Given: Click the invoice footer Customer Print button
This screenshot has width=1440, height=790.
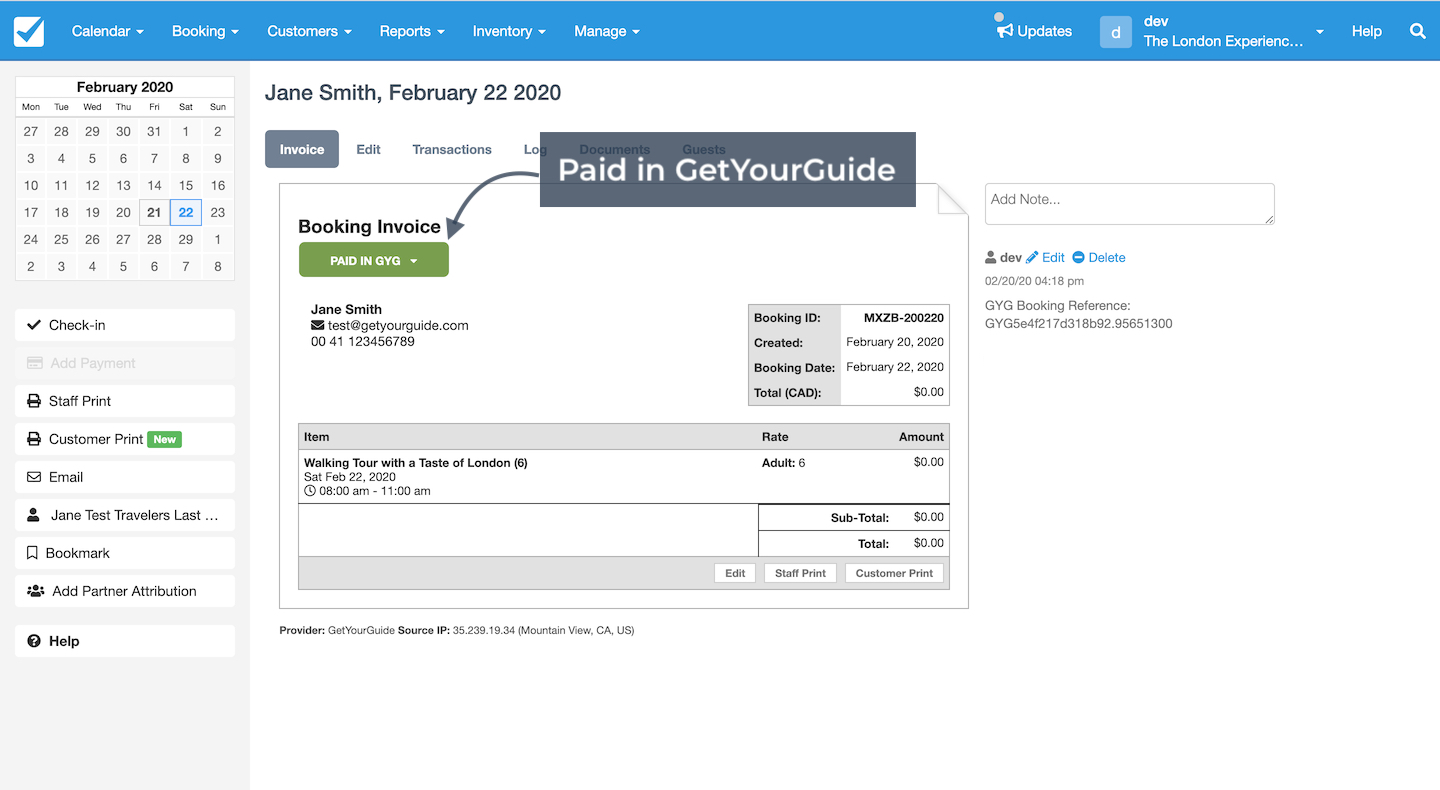Looking at the screenshot, I should click(894, 573).
